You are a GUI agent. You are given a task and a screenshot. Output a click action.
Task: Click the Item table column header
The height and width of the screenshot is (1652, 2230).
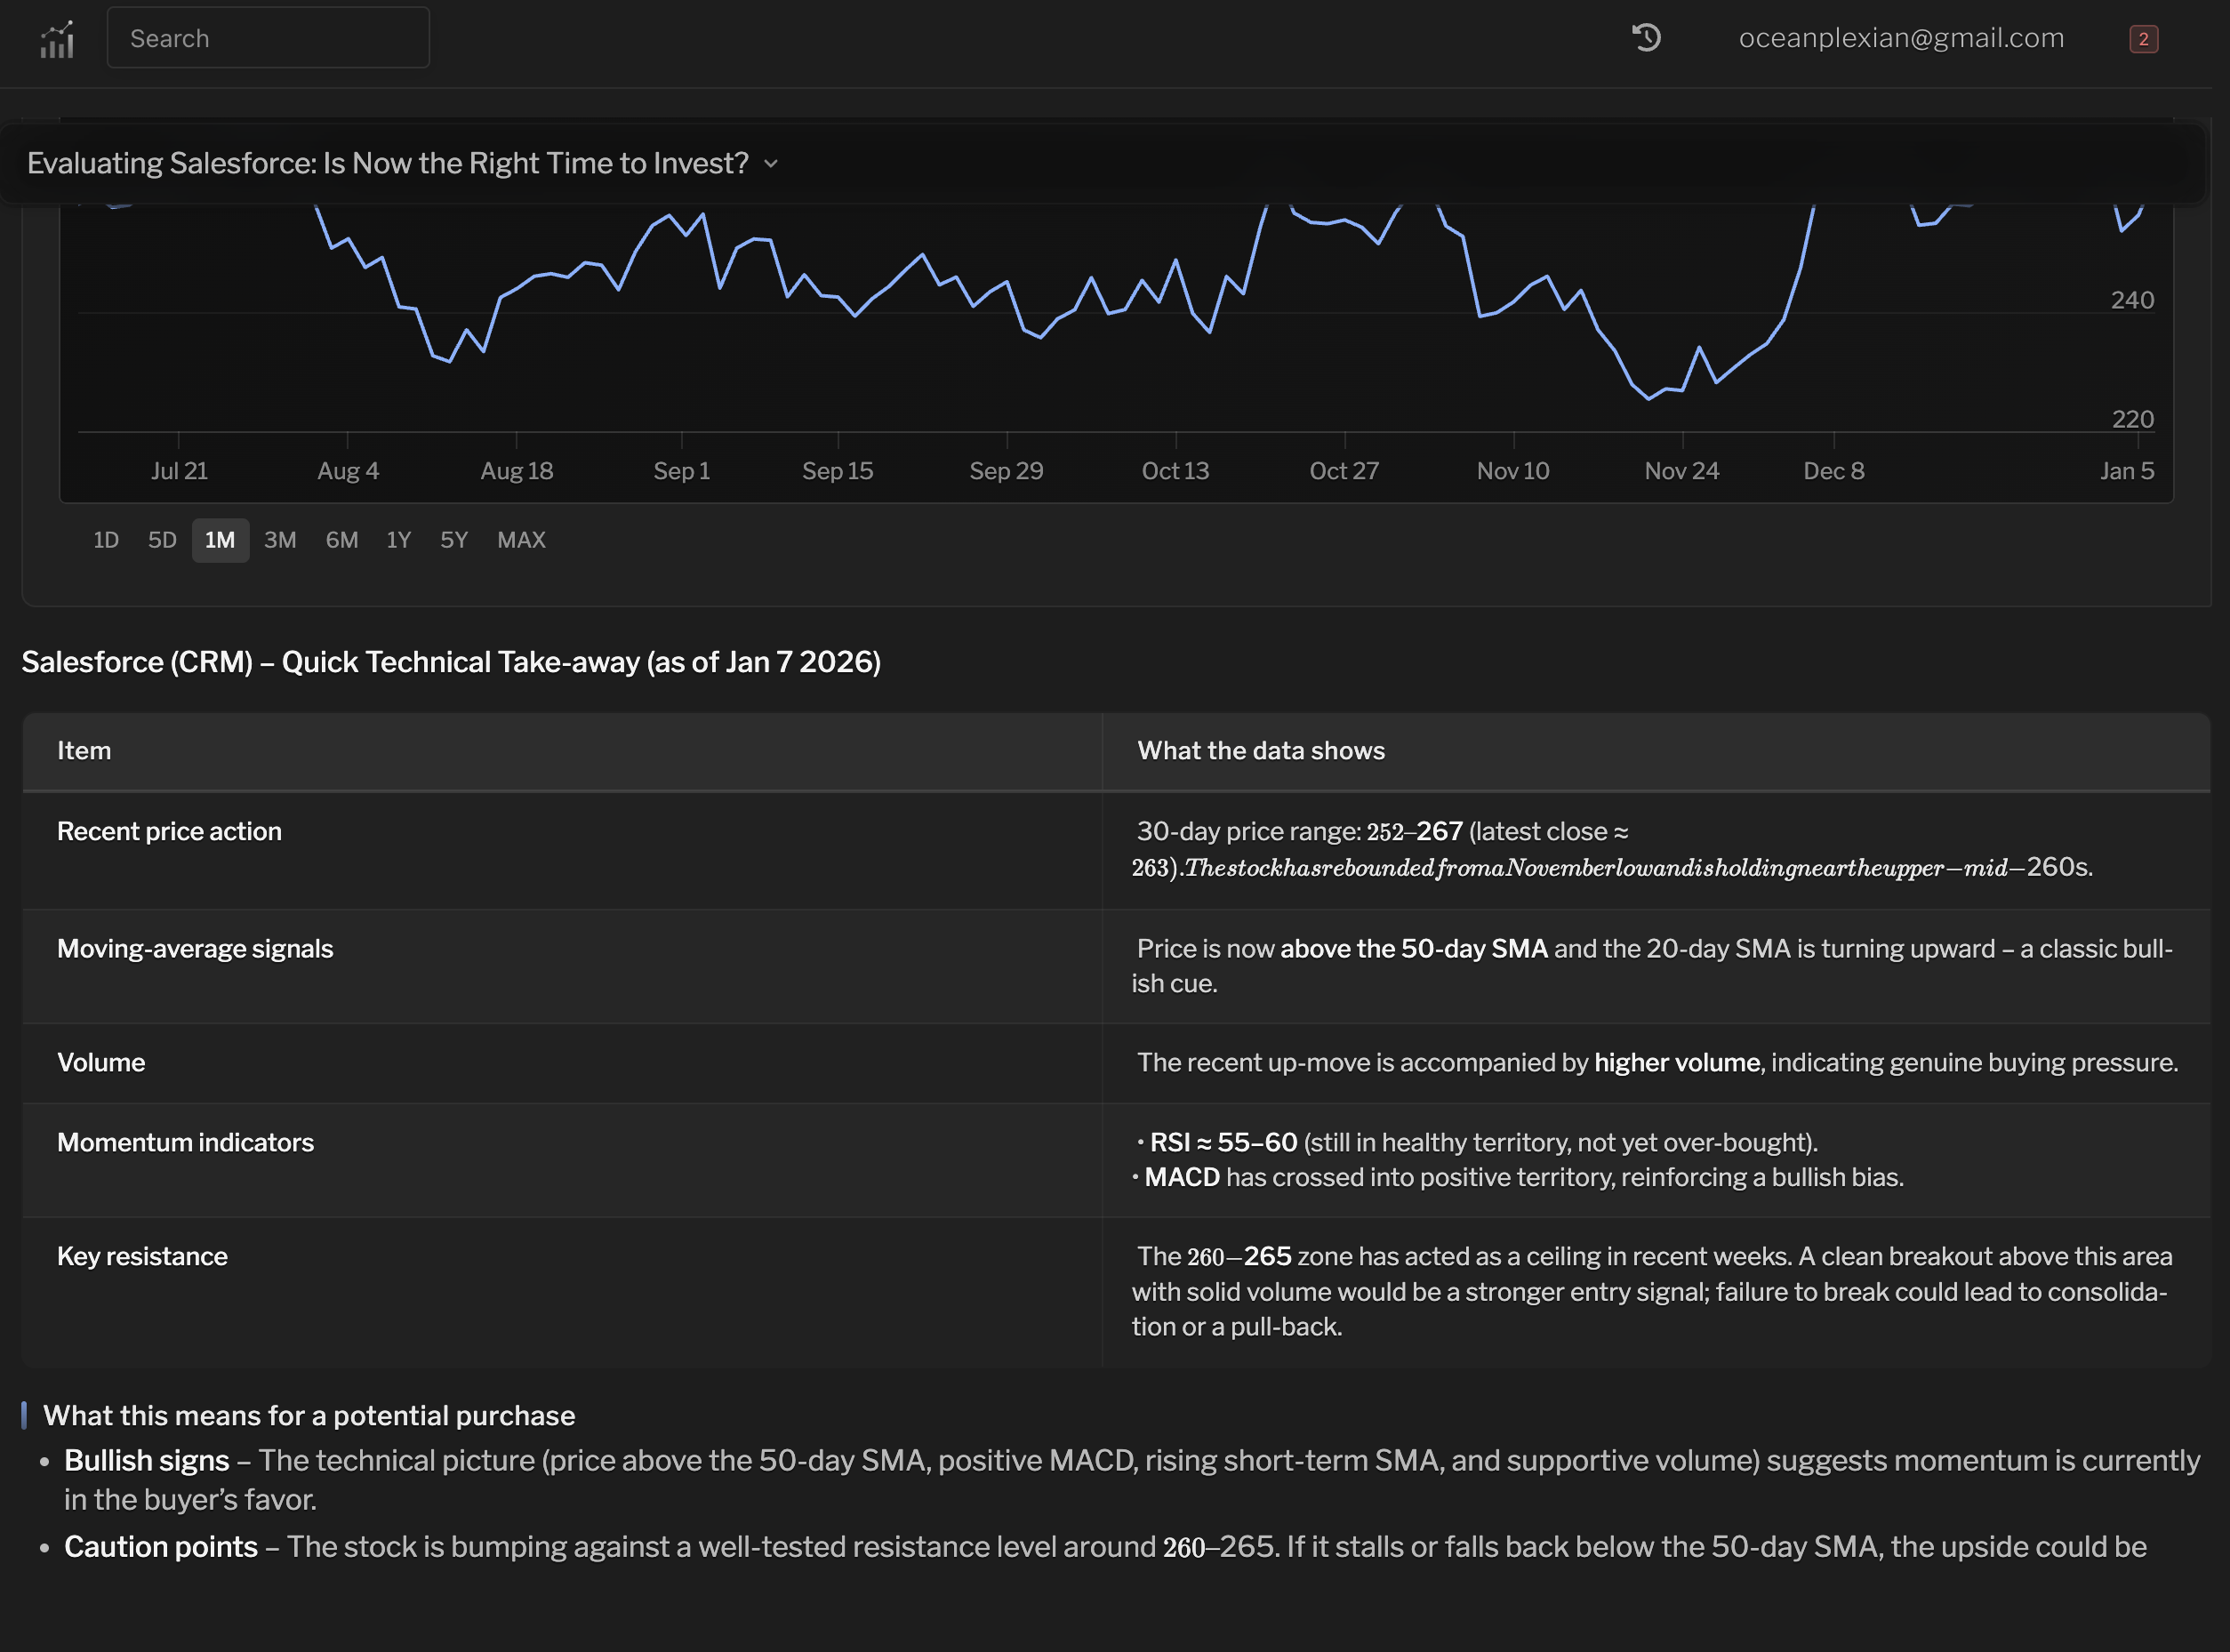click(x=84, y=751)
